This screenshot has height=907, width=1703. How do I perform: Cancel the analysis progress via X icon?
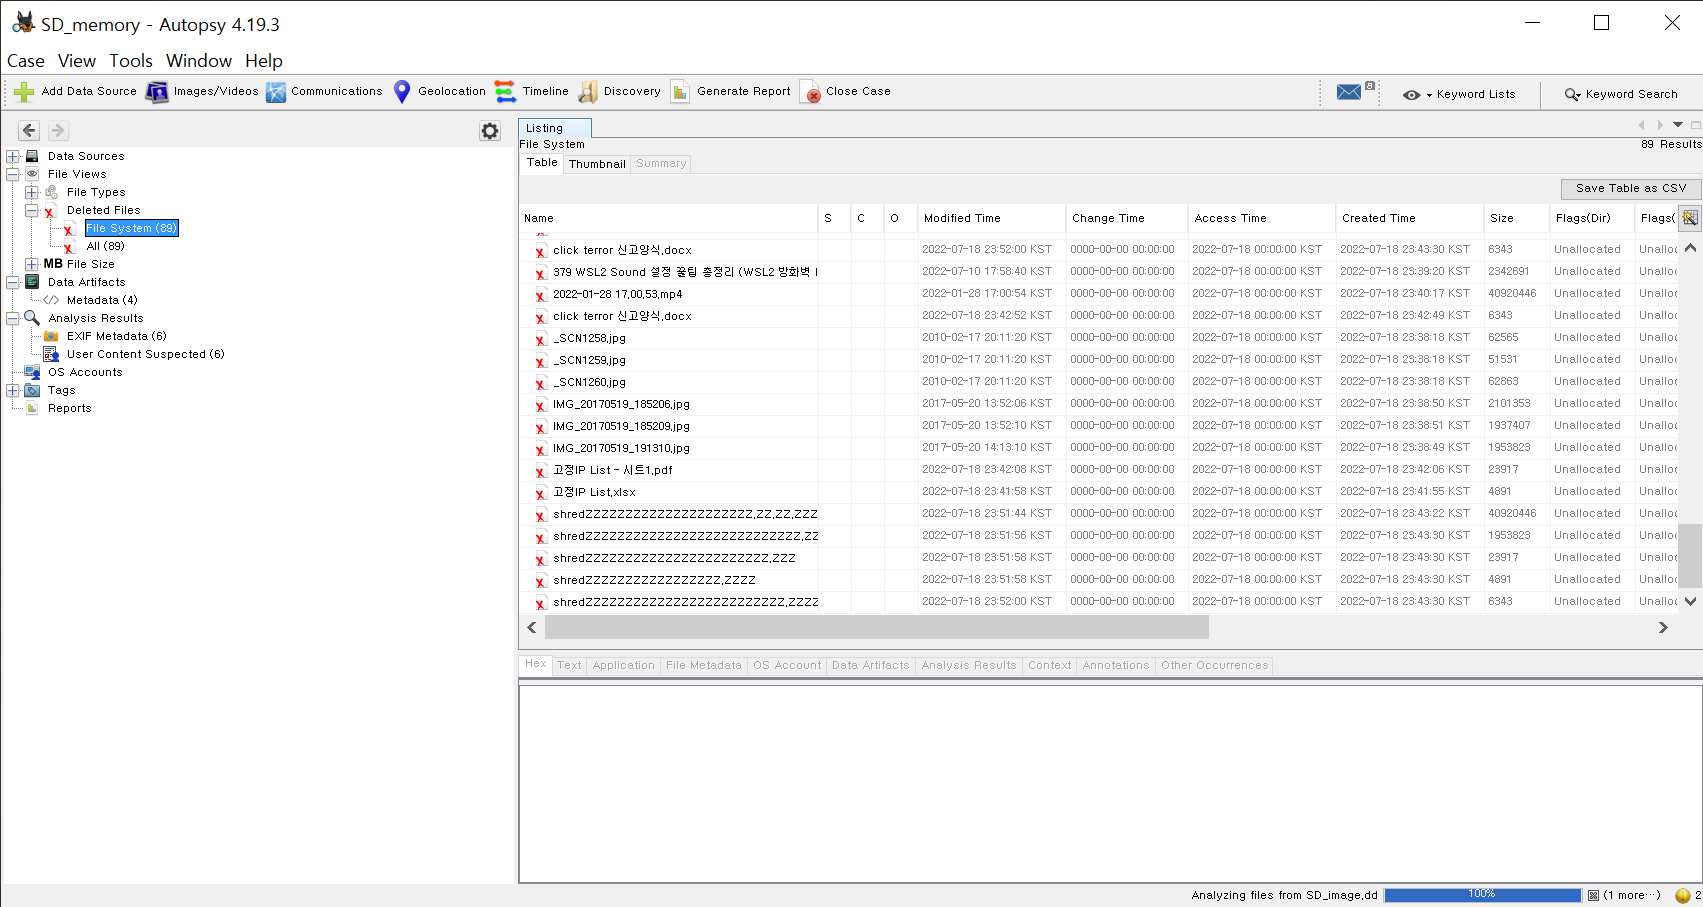(1593, 895)
